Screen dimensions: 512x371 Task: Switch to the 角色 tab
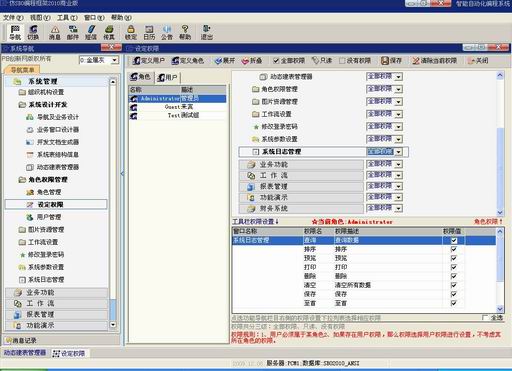point(141,77)
